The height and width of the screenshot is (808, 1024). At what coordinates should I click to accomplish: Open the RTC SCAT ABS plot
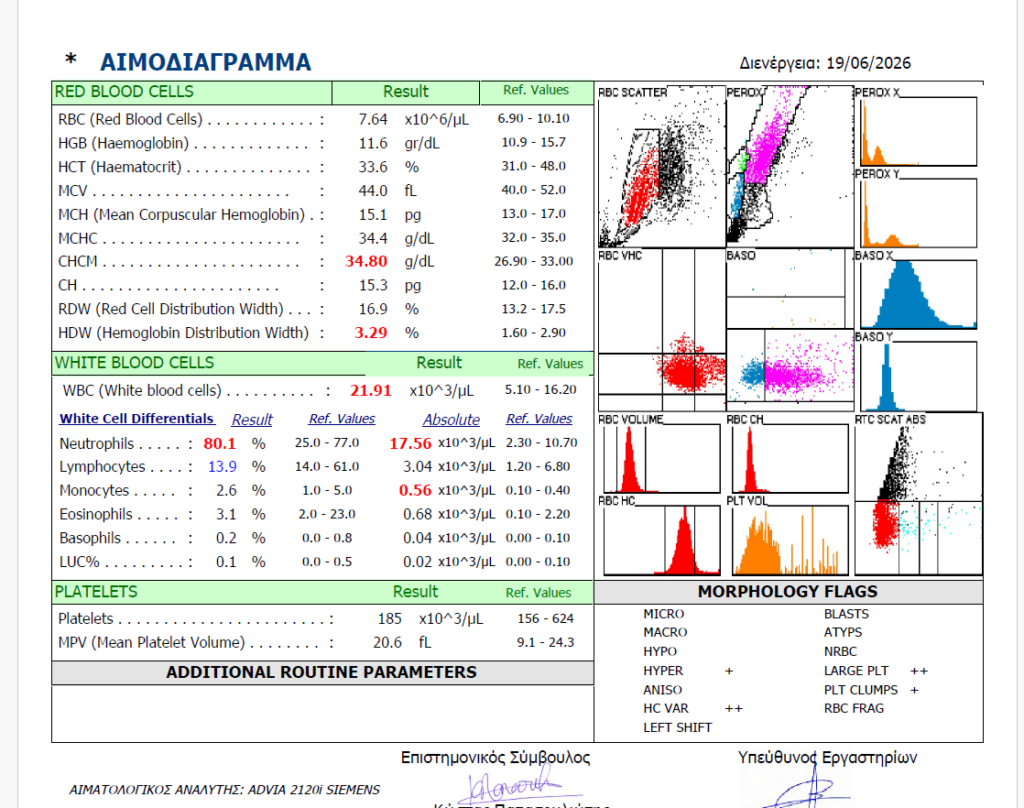click(x=918, y=494)
